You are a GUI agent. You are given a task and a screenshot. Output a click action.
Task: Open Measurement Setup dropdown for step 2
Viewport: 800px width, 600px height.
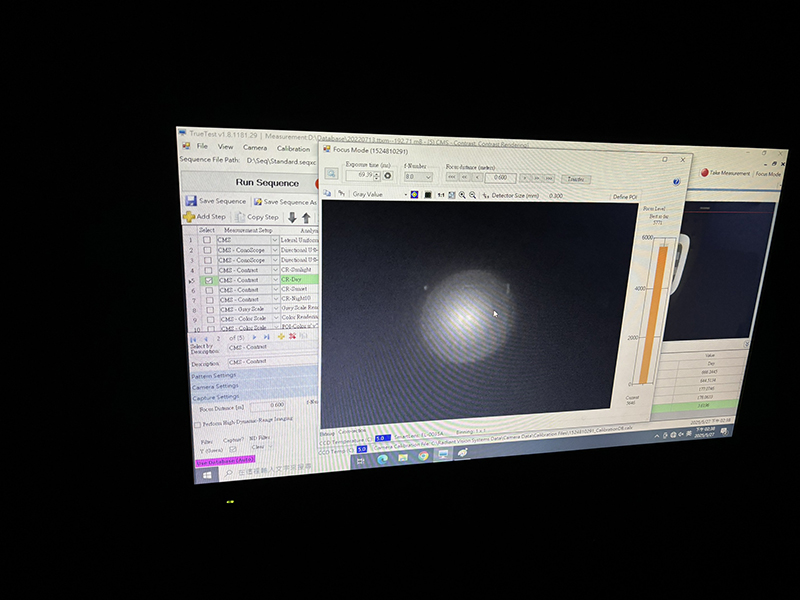coord(275,250)
